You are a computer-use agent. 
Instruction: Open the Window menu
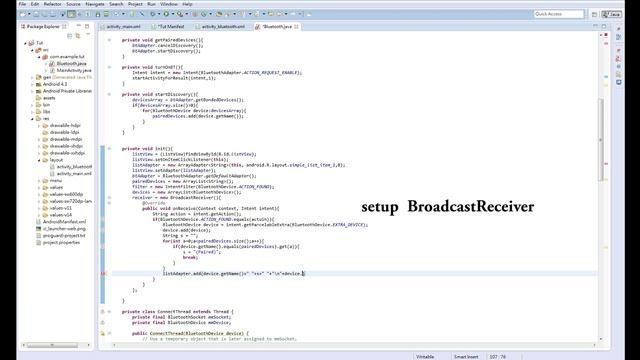[169, 4]
